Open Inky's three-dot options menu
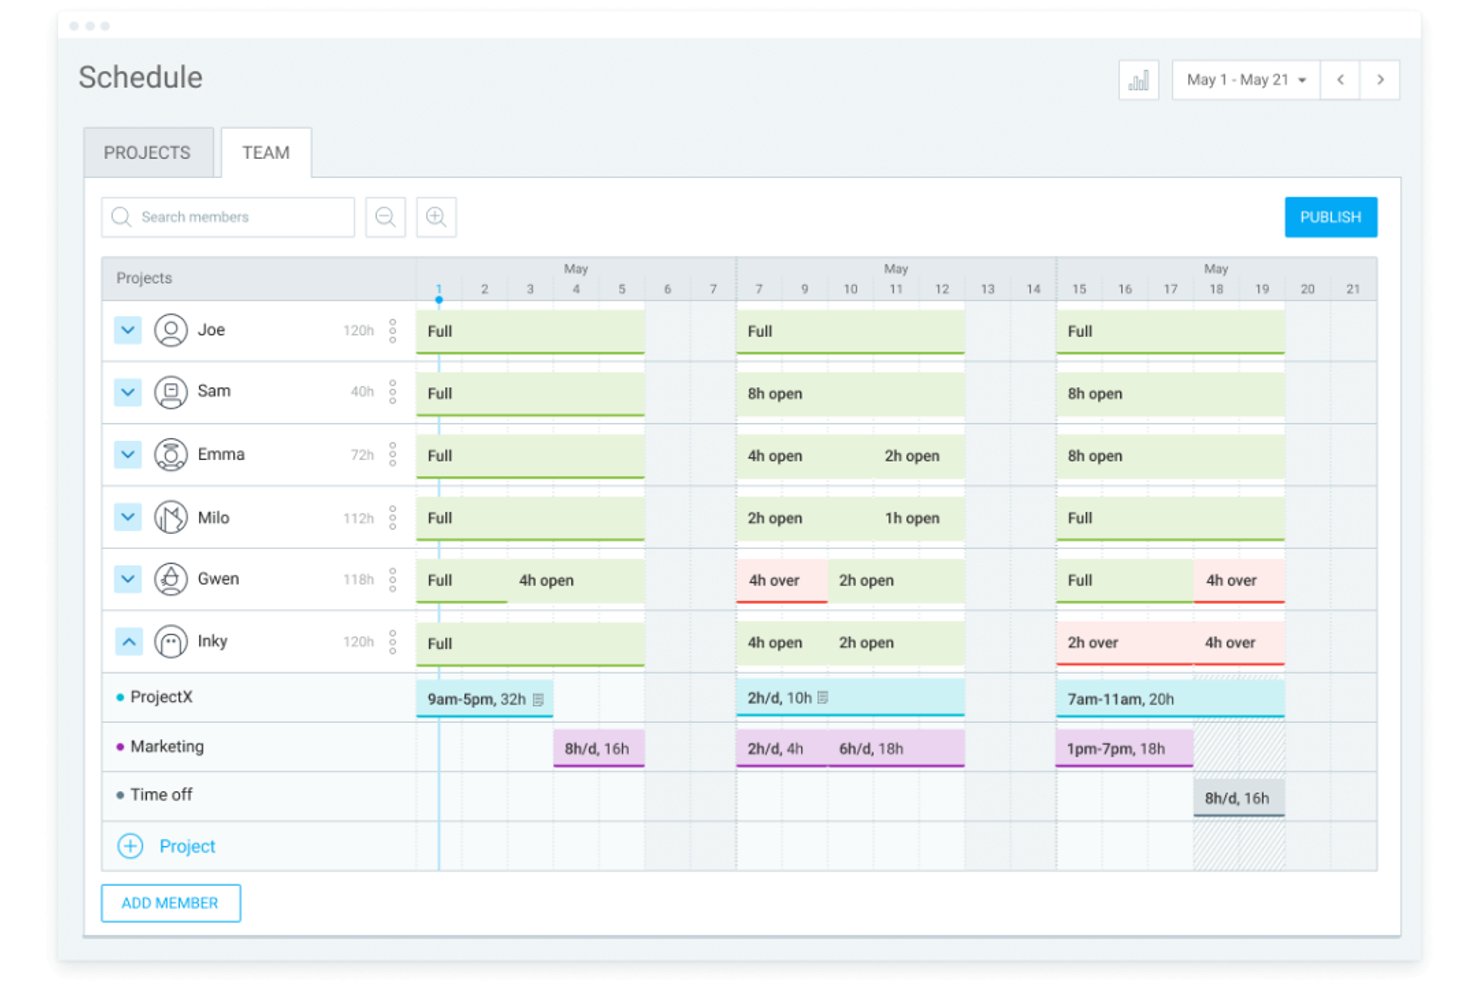This screenshot has height=987, width=1480. pos(393,642)
